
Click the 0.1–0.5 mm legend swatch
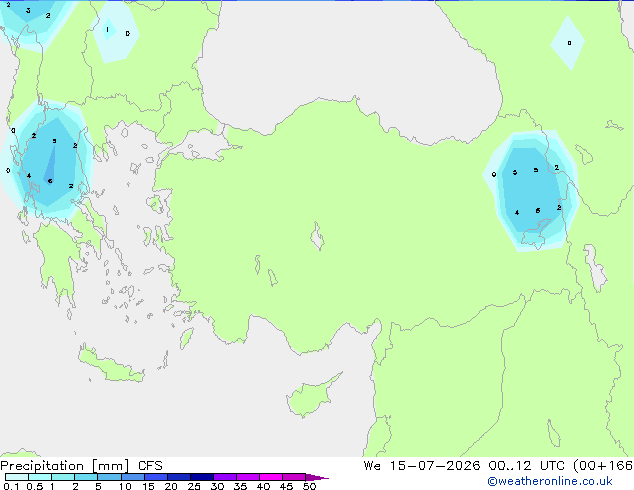pos(17,477)
